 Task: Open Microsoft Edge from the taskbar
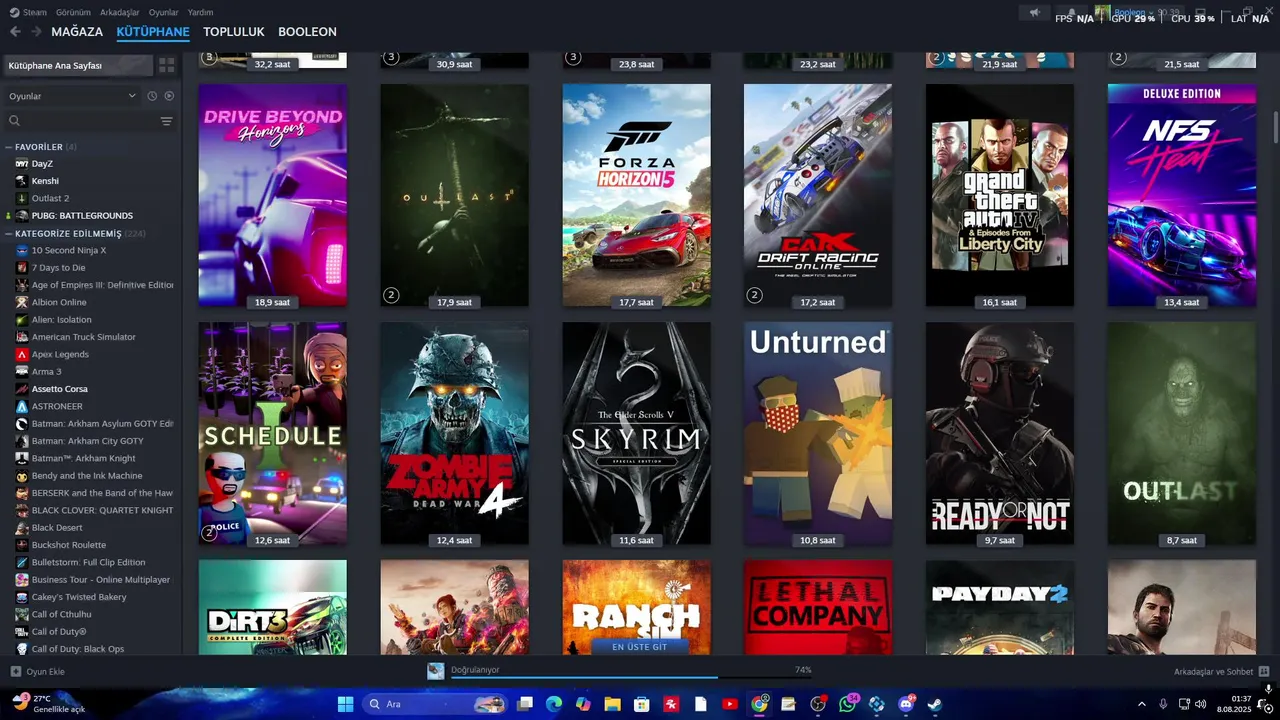coord(553,704)
